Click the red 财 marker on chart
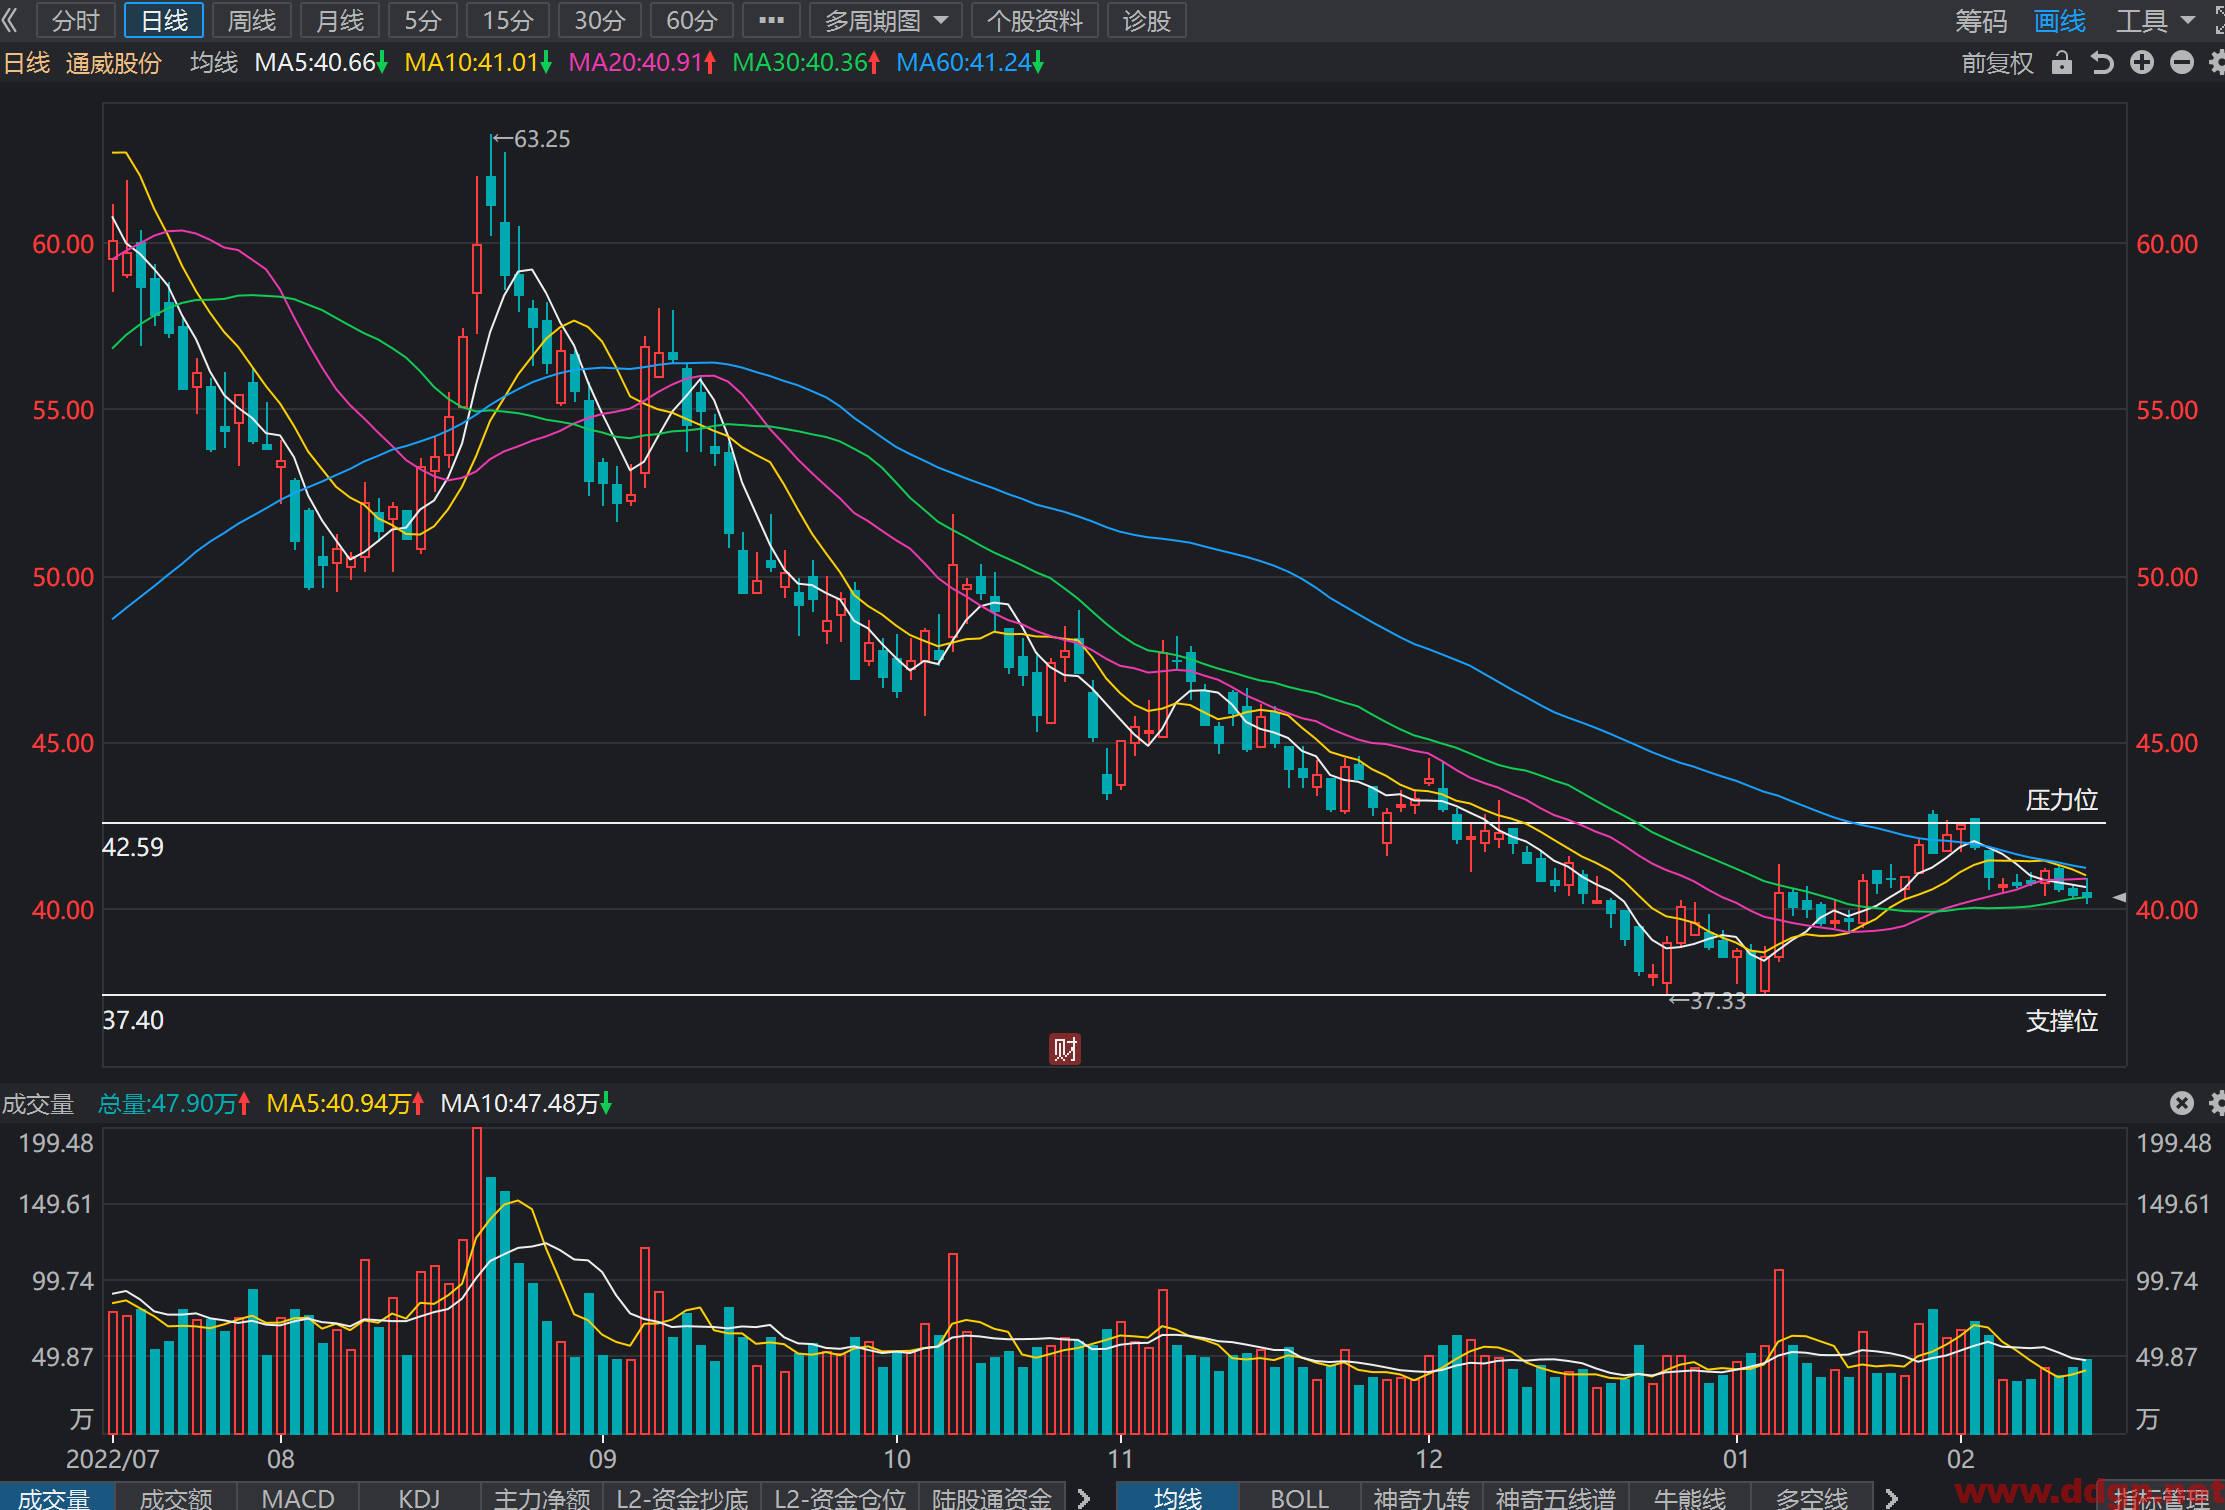The height and width of the screenshot is (1510, 2225). pyautogui.click(x=1065, y=1048)
